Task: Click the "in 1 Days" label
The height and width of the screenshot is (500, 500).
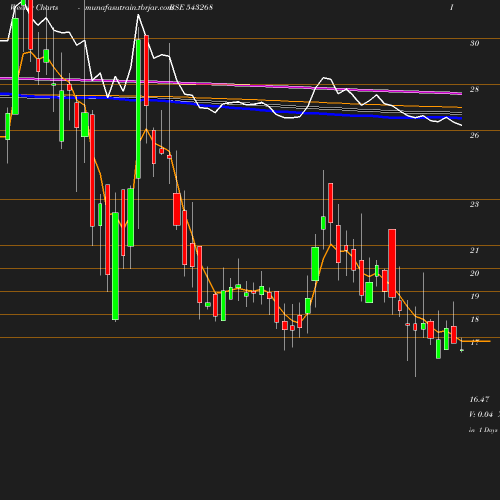Action: (483, 430)
